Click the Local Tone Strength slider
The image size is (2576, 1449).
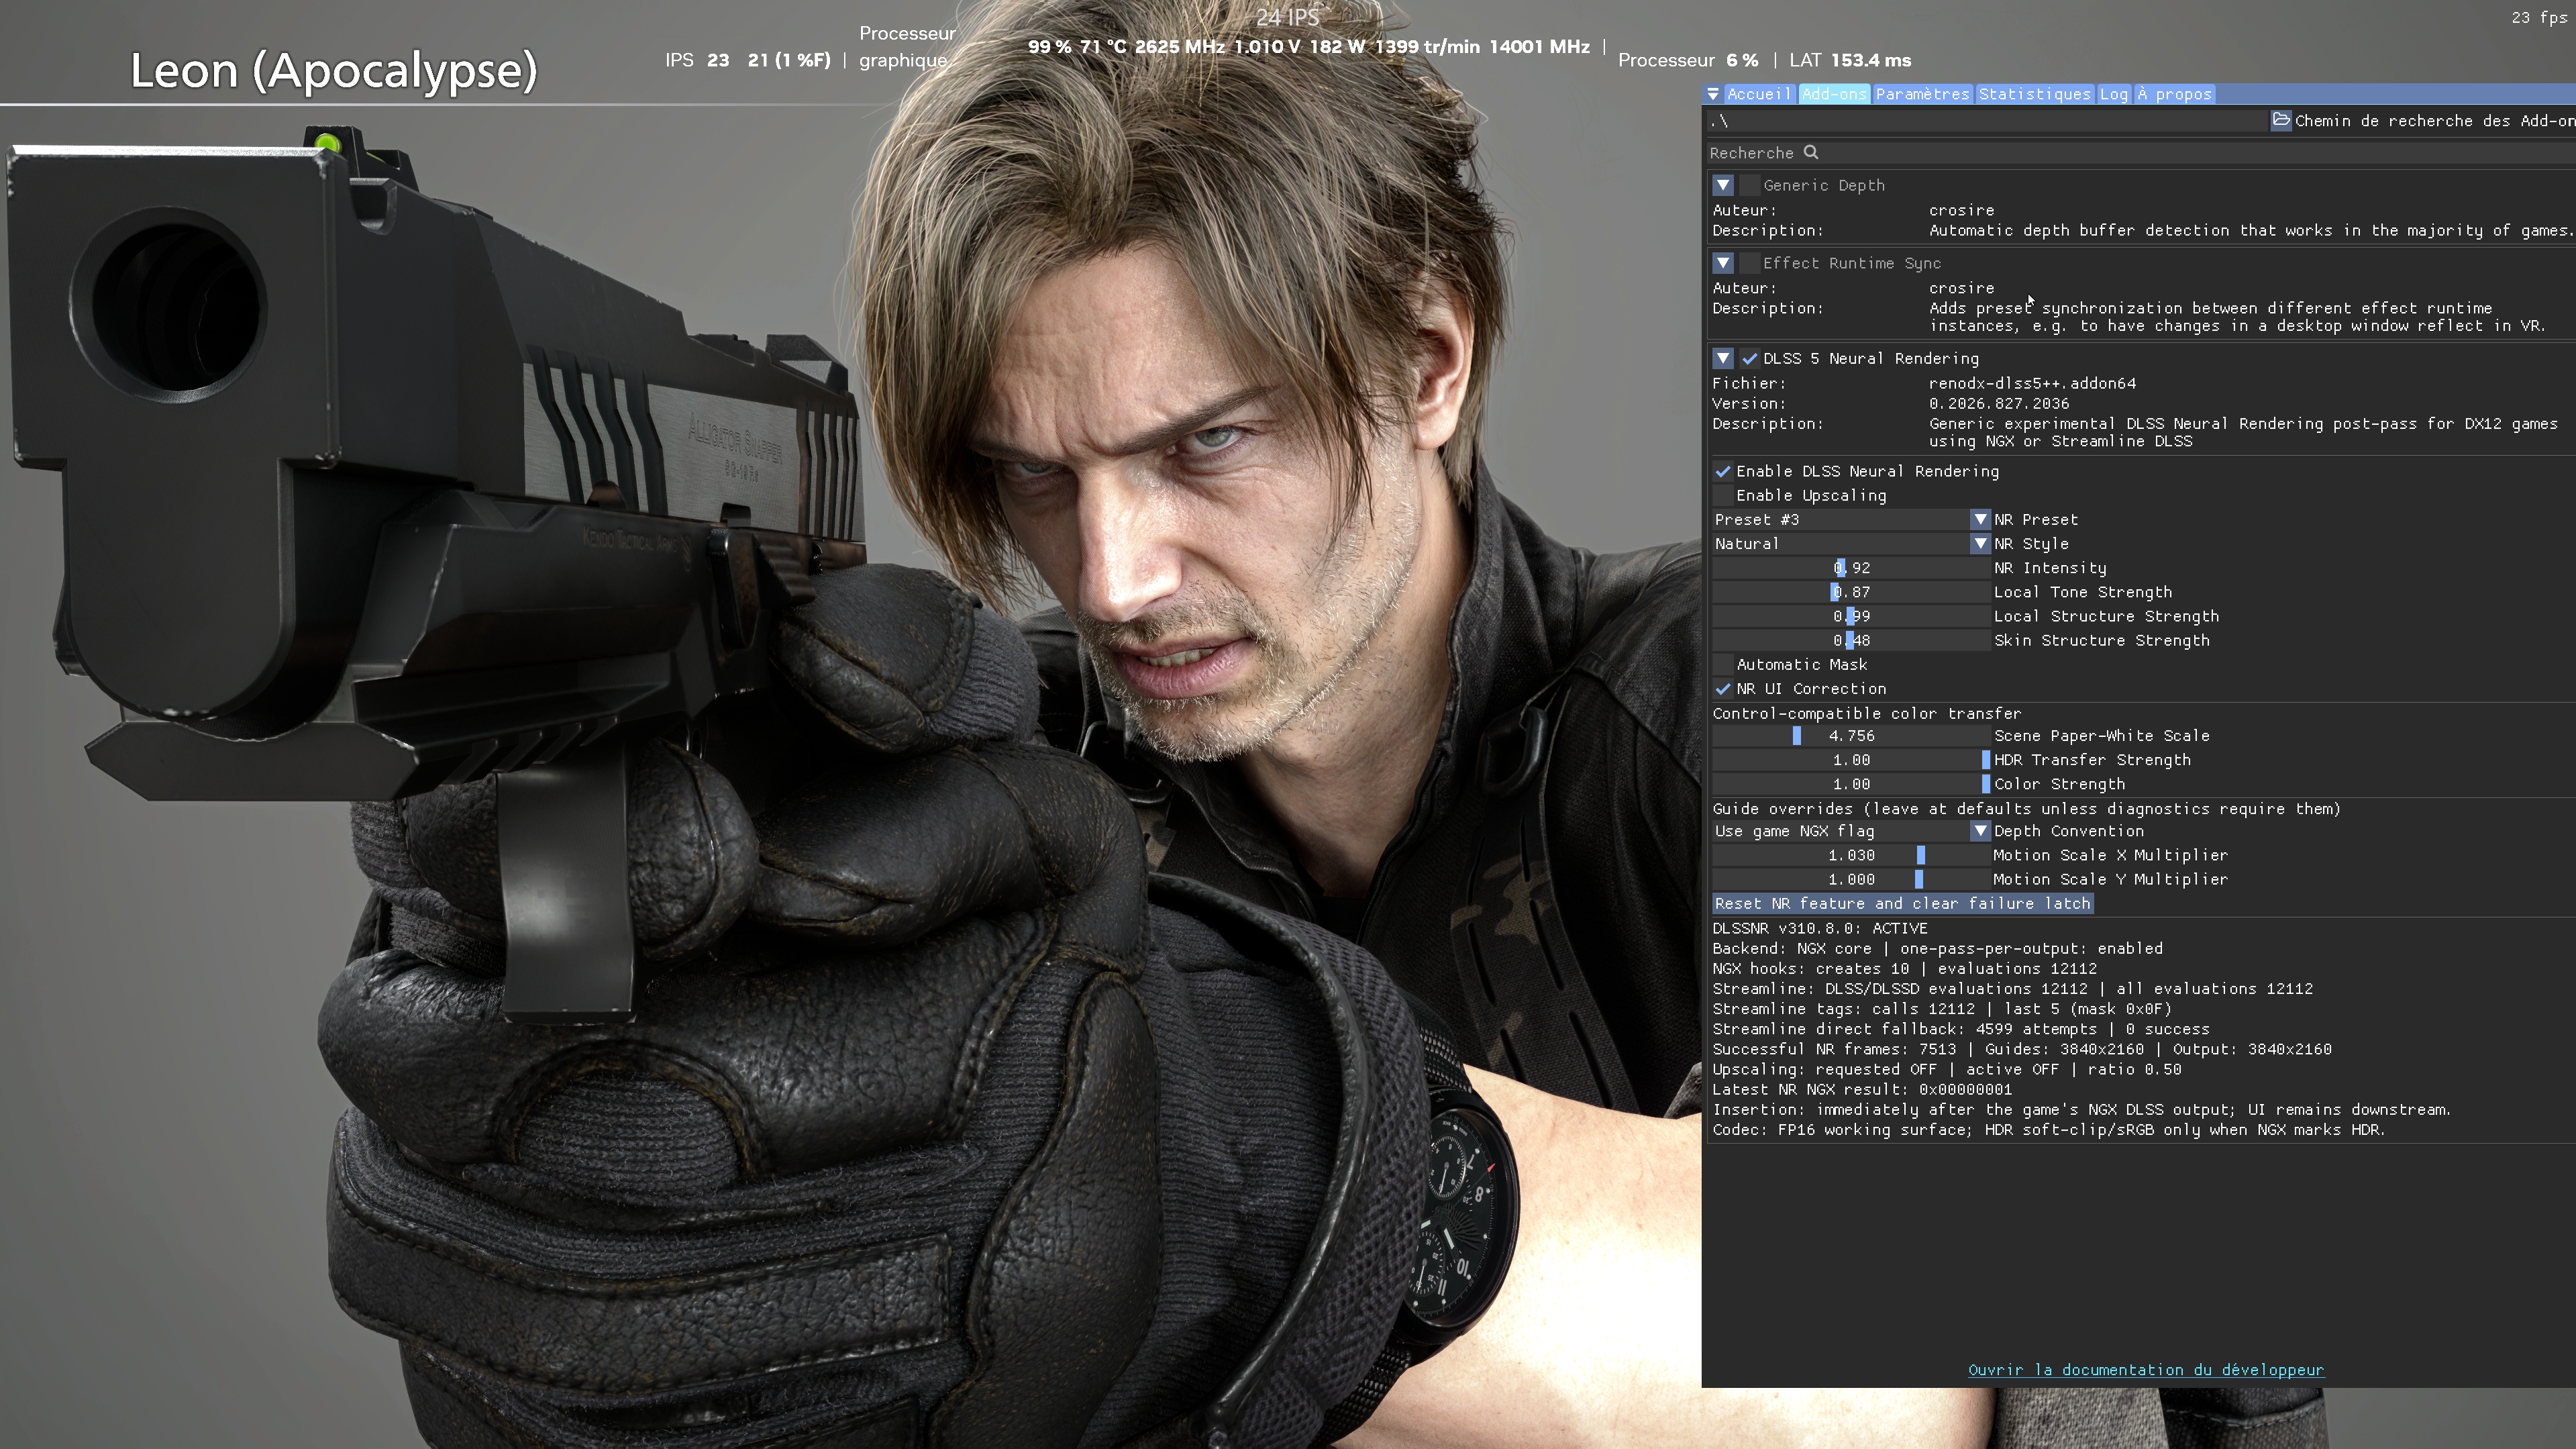(x=1851, y=592)
